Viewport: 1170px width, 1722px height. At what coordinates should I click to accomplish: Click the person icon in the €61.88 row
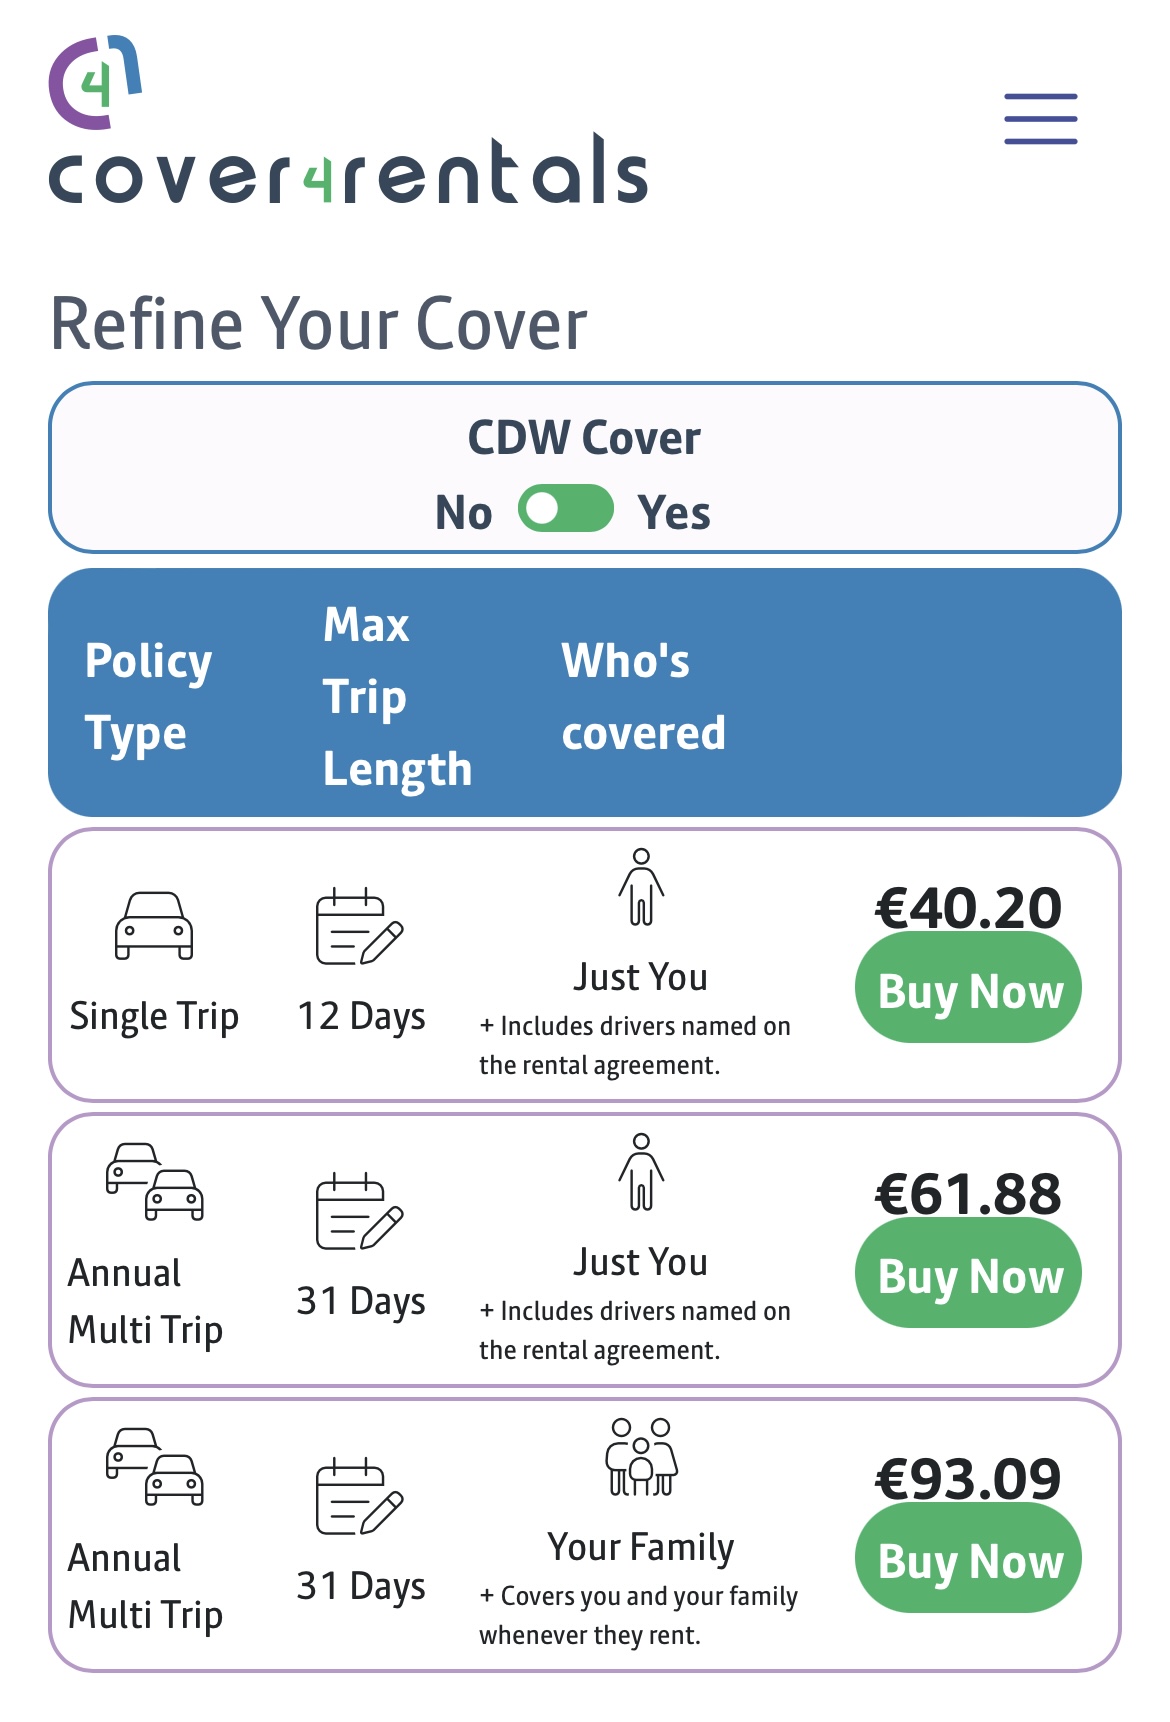641,1172
